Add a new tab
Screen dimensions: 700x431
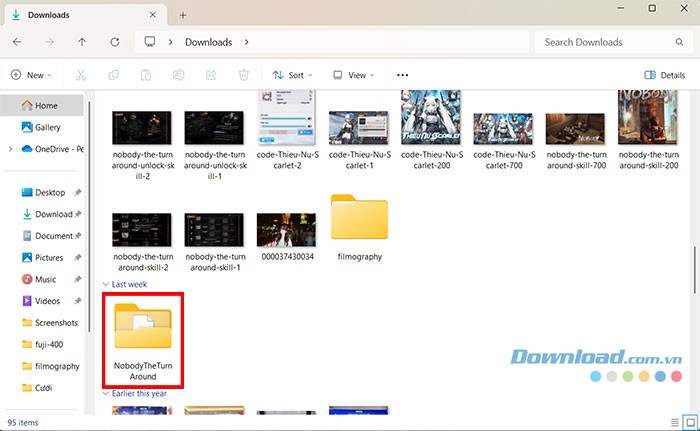coord(183,15)
